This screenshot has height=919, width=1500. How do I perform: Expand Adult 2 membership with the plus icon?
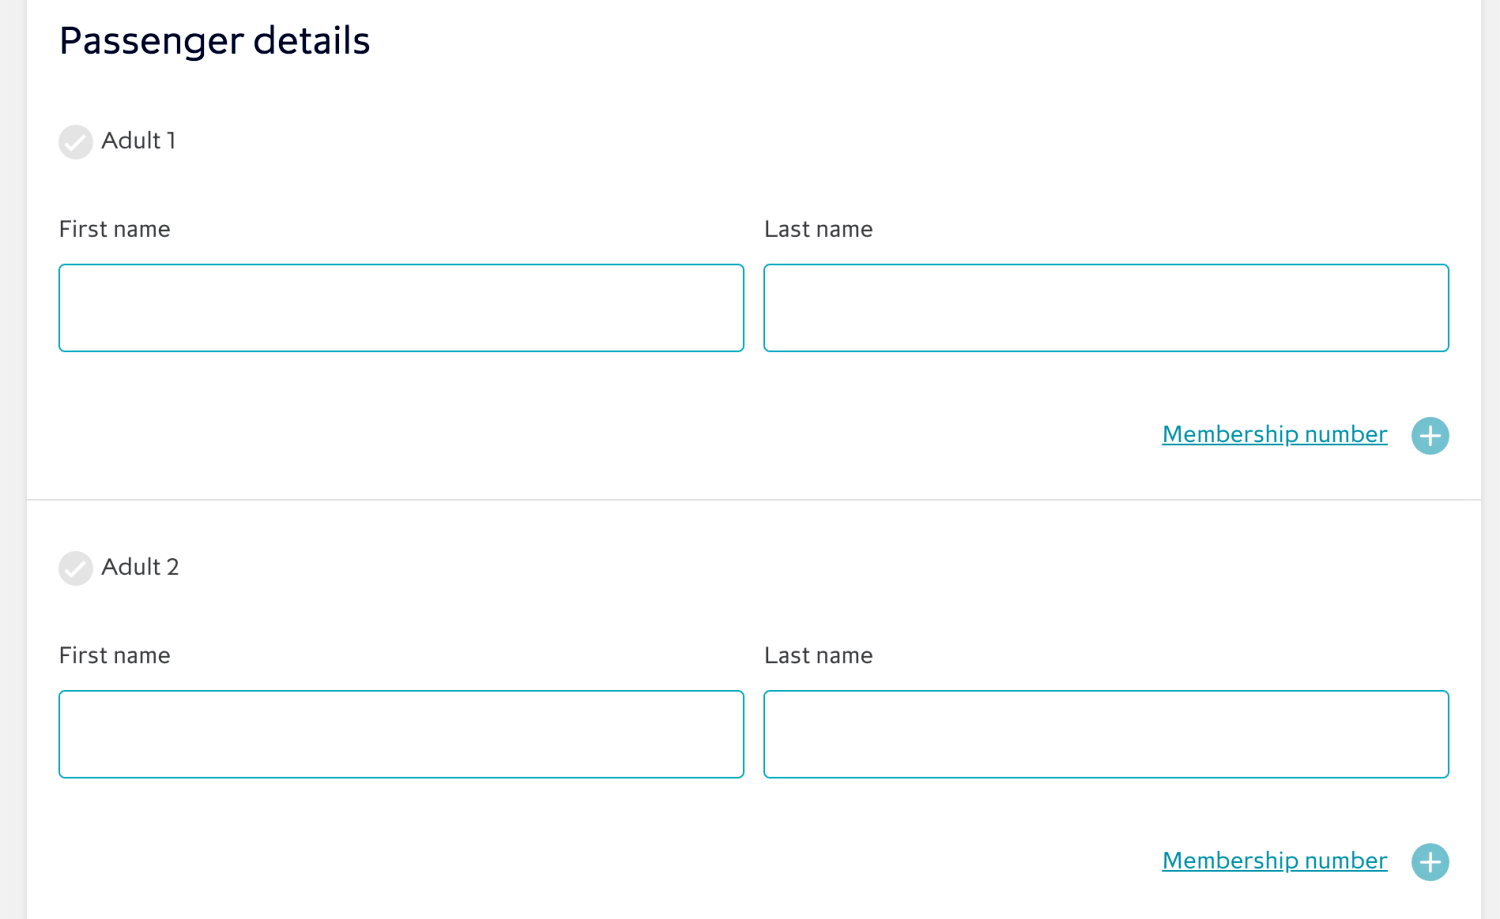pos(1430,862)
